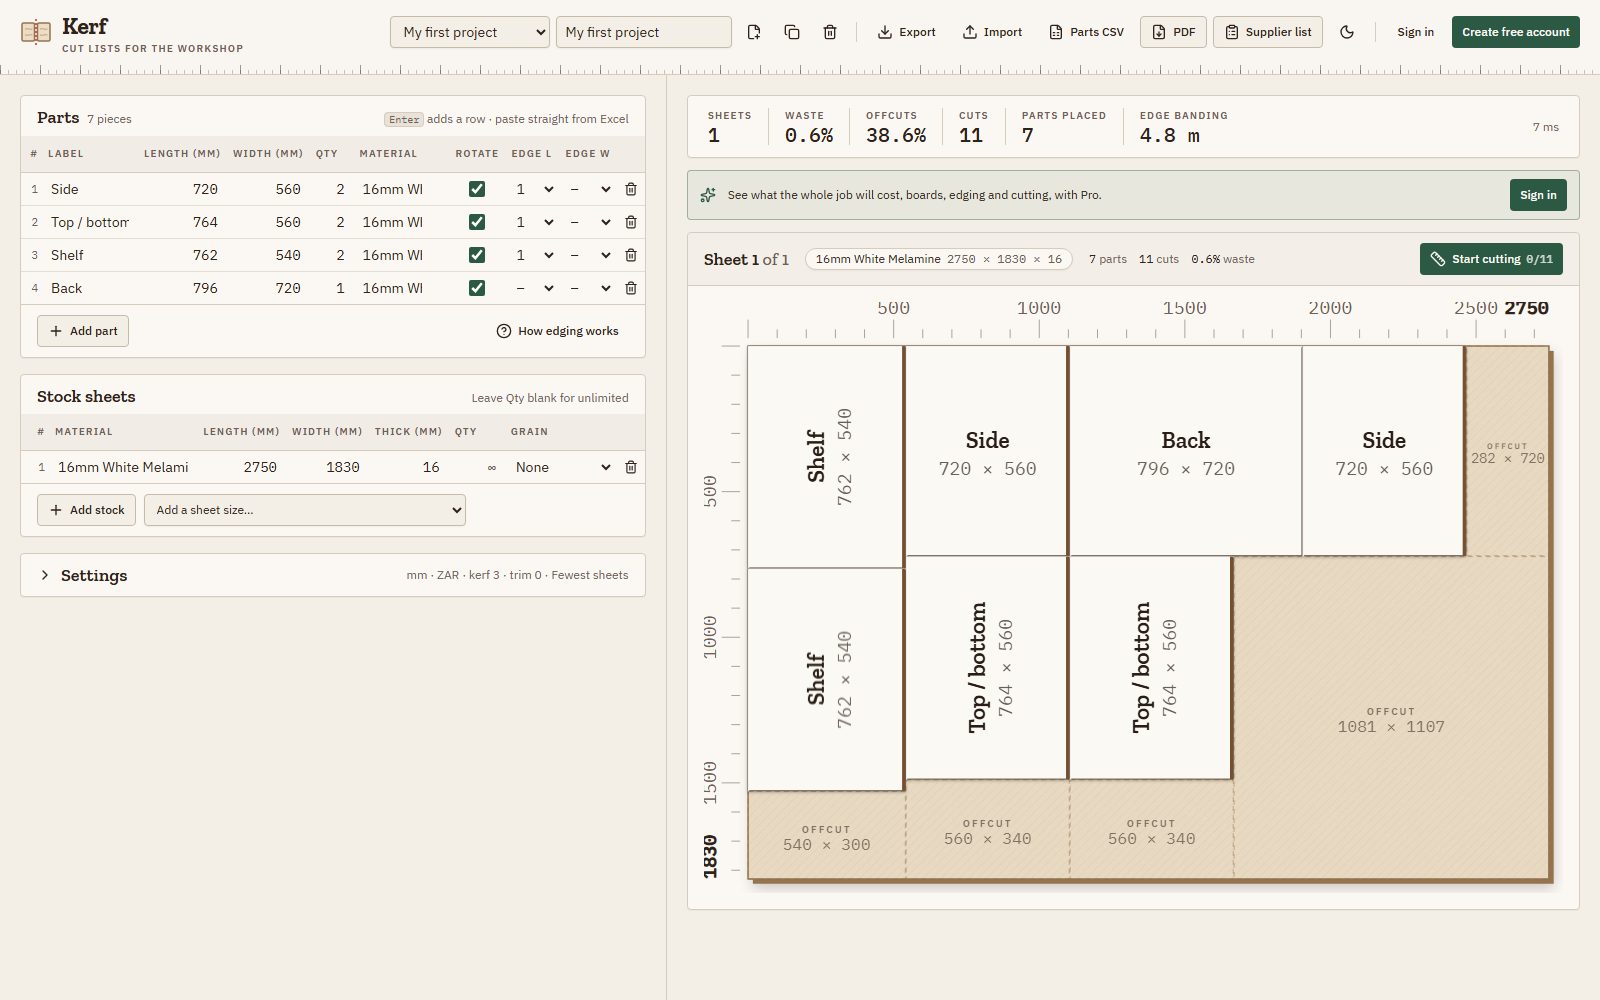The width and height of the screenshot is (1600, 1000).
Task: Open the Add a sheet size dropdown
Action: pyautogui.click(x=305, y=510)
